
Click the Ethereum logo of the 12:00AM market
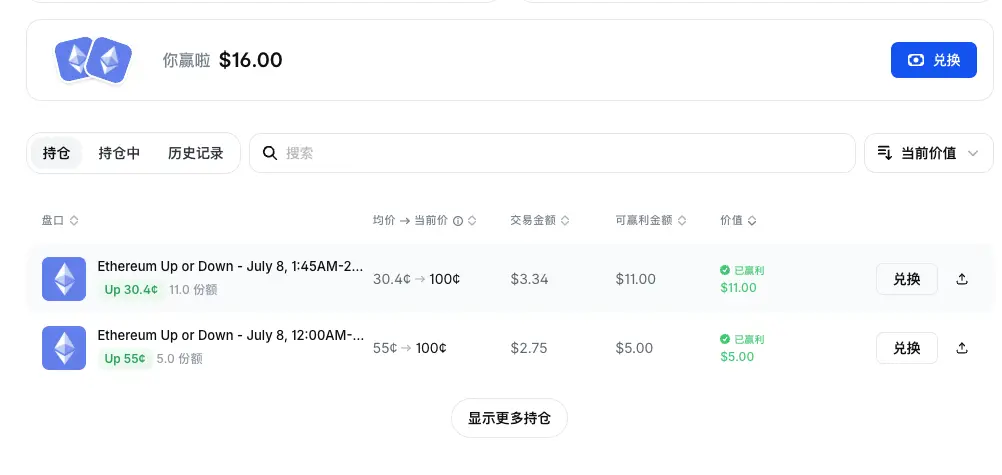point(64,348)
